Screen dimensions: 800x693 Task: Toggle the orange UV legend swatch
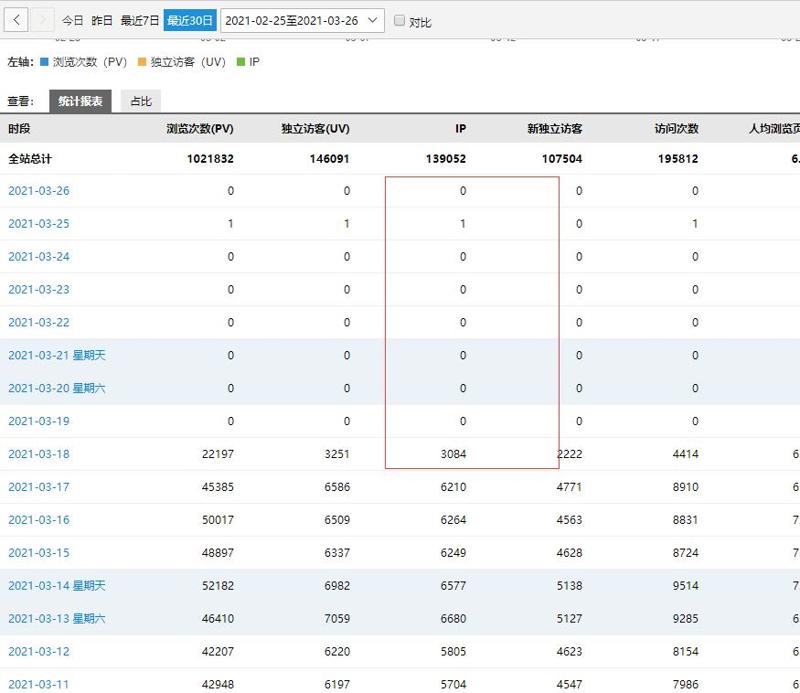tap(142, 62)
